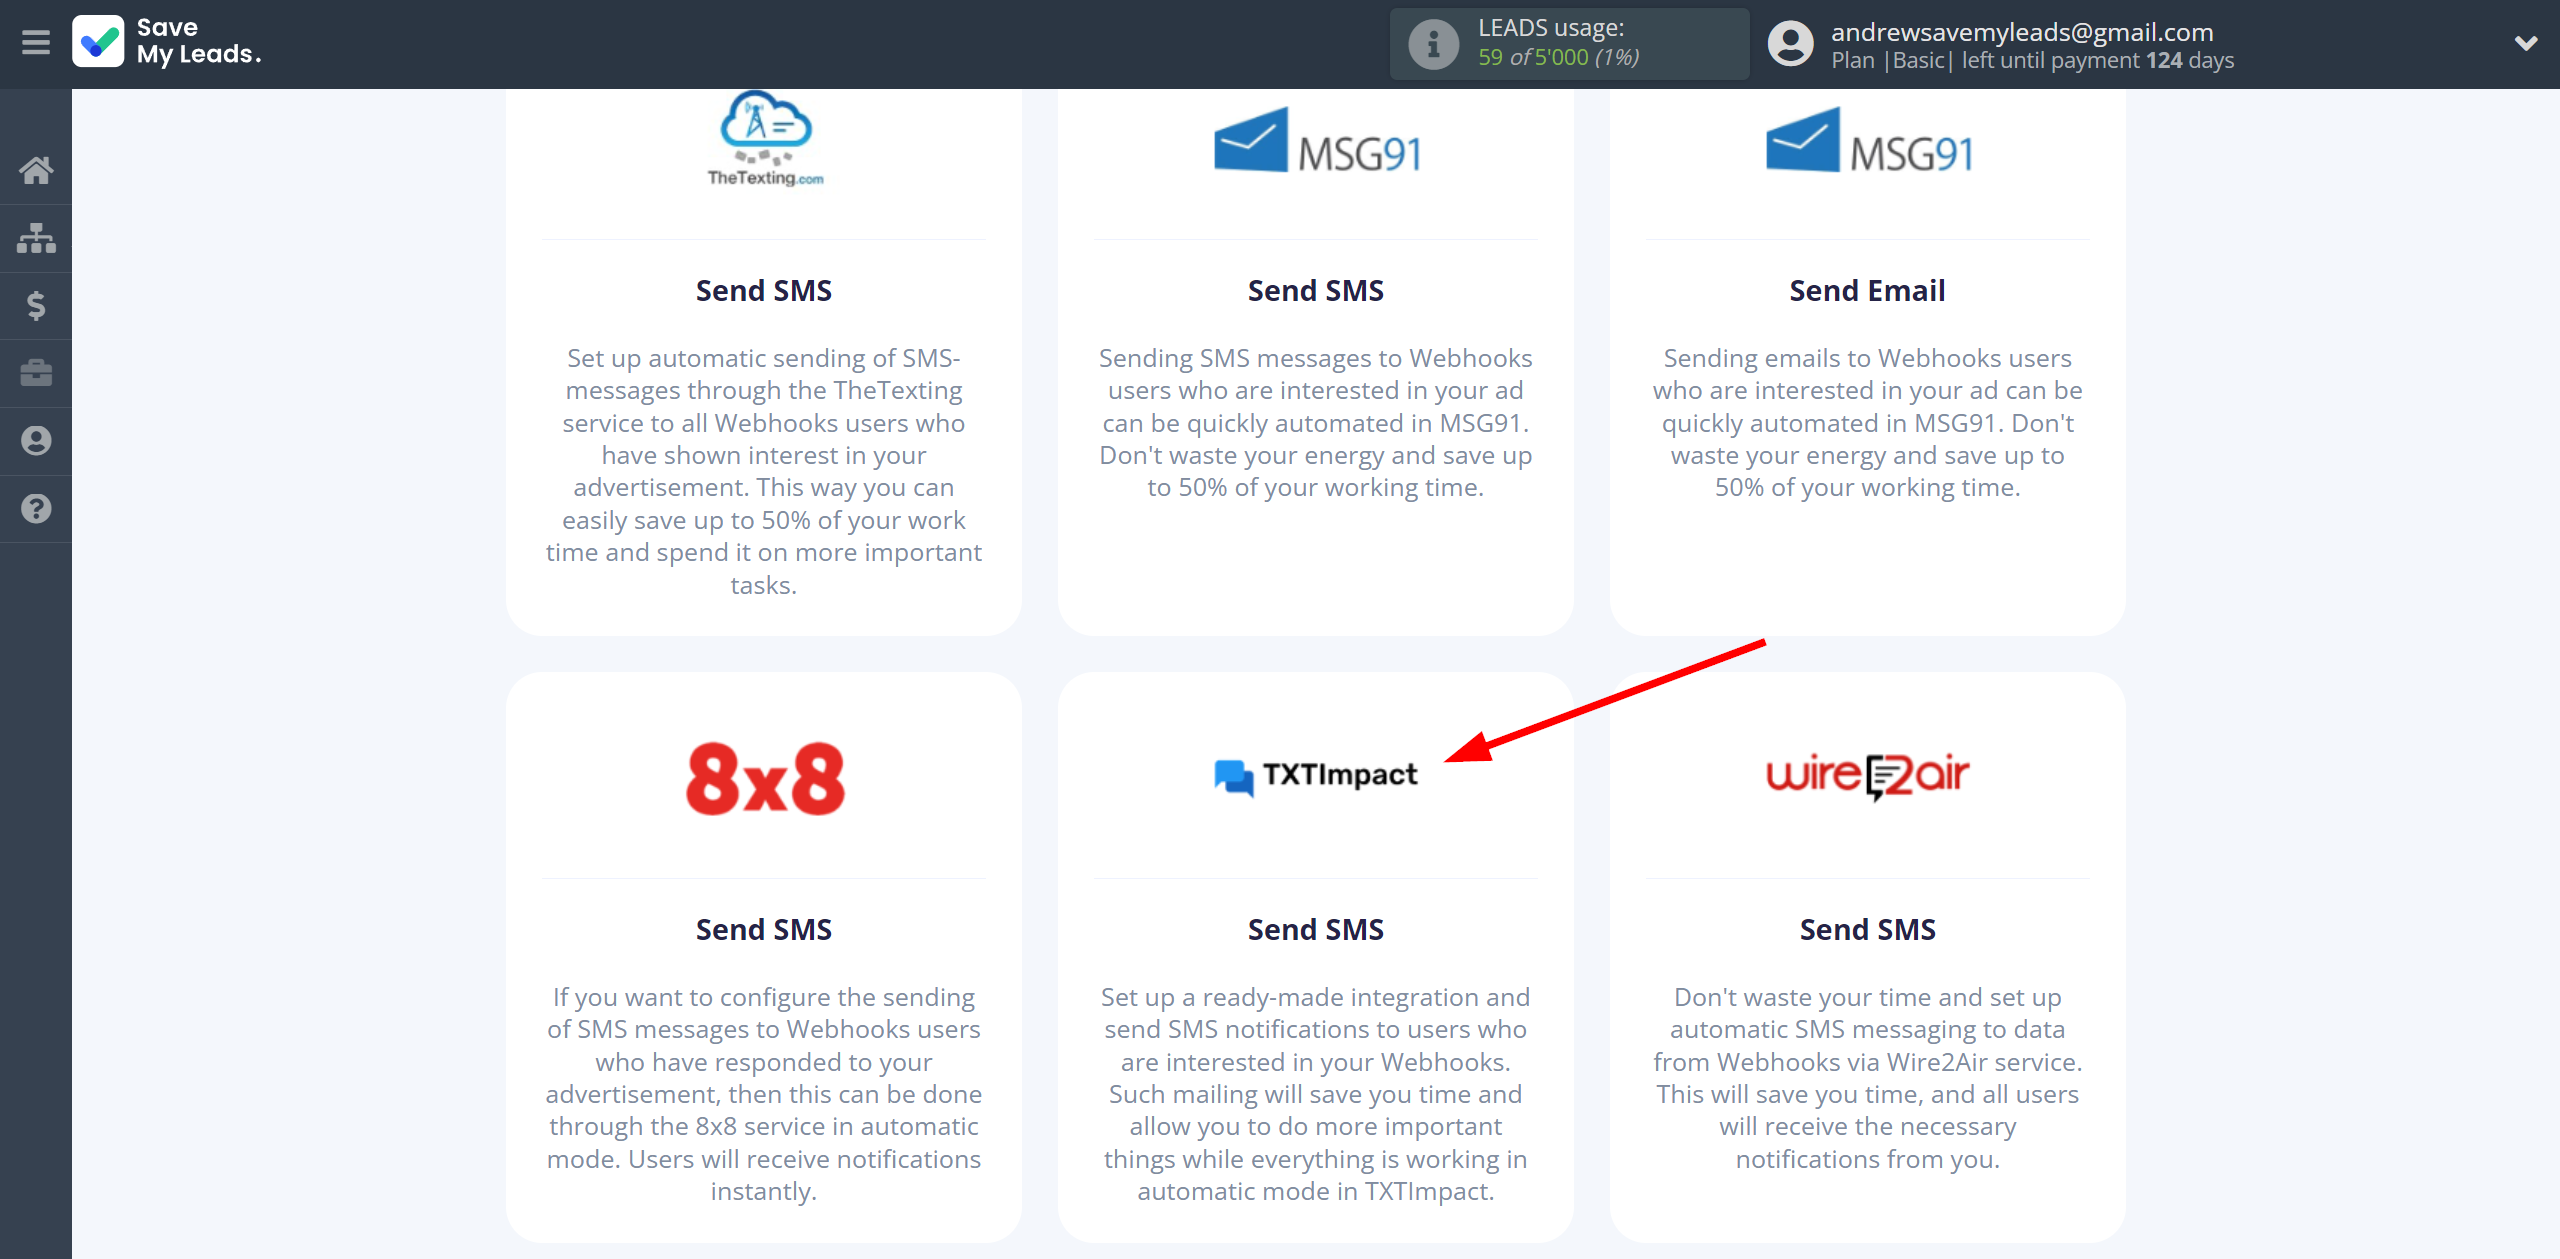2560x1259 pixels.
Task: Open the help question mark icon
Action: (36, 509)
